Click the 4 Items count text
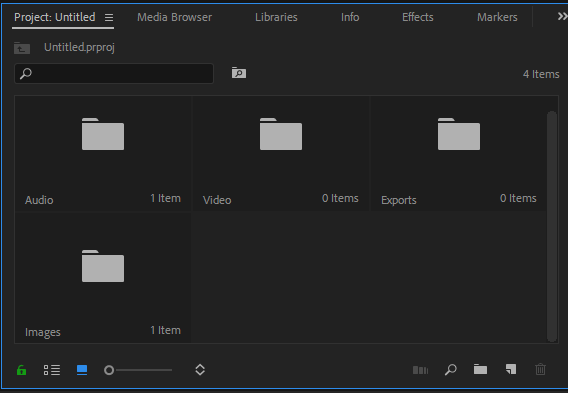Screen dimensions: 568x393 (541, 74)
